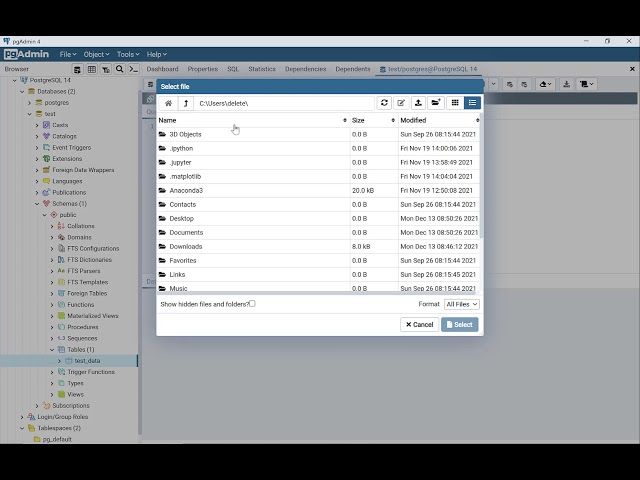Switch file dialog to grid view
640x480 pixels.
click(455, 103)
